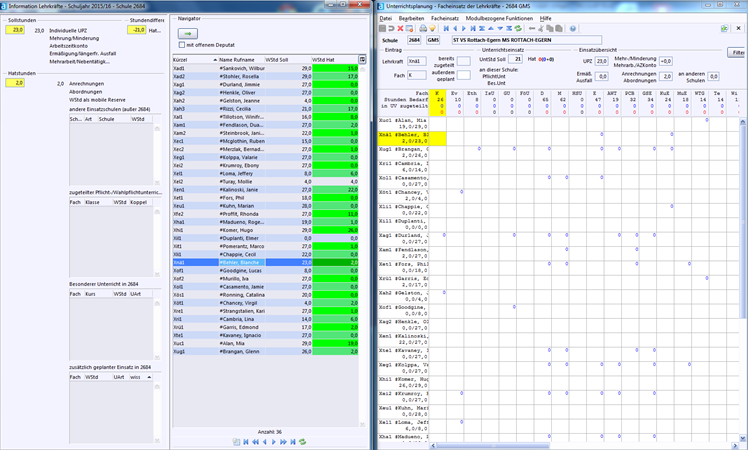This screenshot has width=749, height=450.
Task: Click the UntStd Soll field showing 21
Action: pos(515,59)
